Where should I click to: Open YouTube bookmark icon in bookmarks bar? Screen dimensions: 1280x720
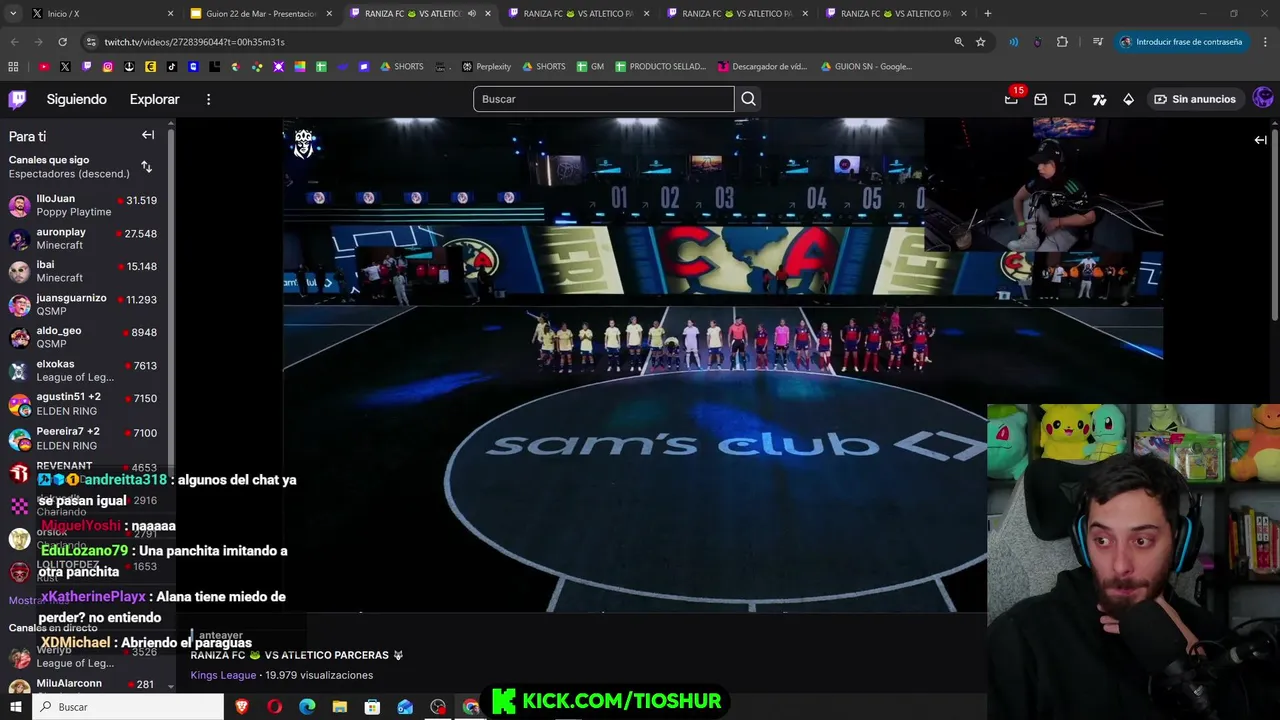[44, 67]
